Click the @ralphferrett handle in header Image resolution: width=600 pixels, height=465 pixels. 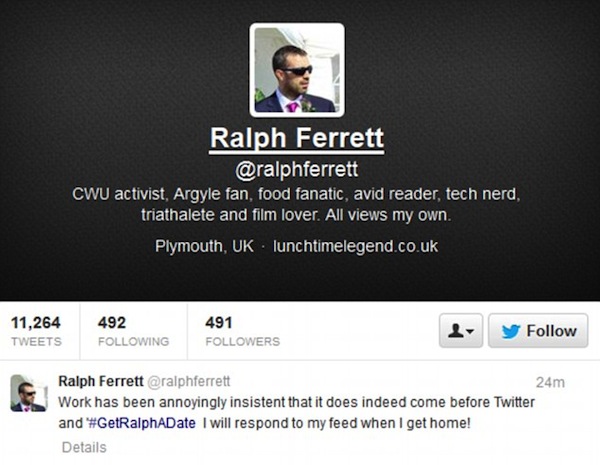[x=297, y=170]
